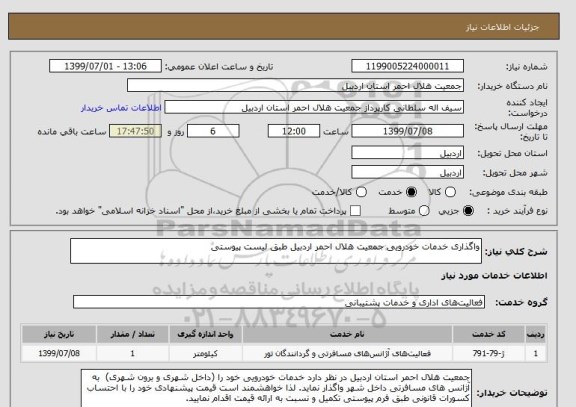
Task: Click the ساعت باقی مانده label
Action: tap(72, 132)
